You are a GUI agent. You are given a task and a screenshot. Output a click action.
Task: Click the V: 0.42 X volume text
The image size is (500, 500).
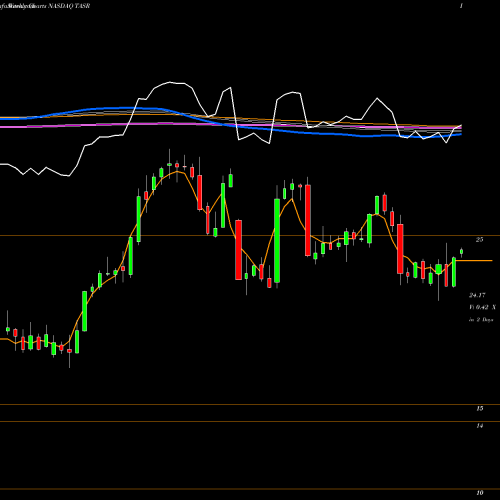point(482,307)
